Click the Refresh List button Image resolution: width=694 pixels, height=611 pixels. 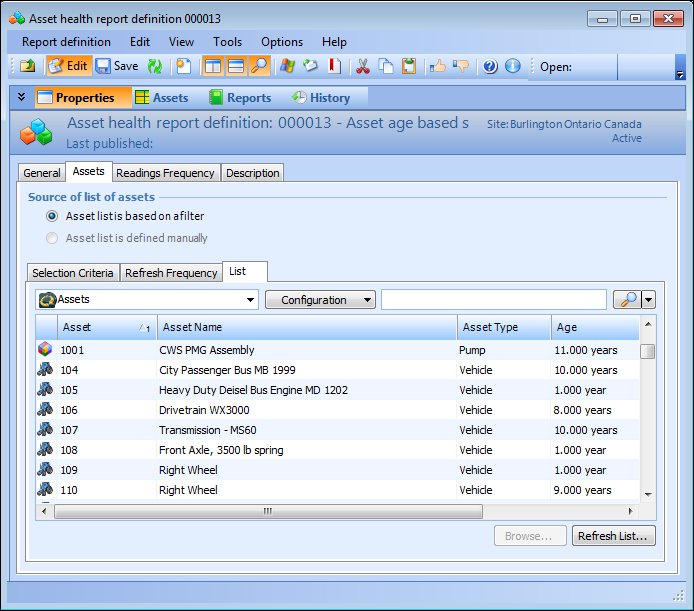pos(614,536)
